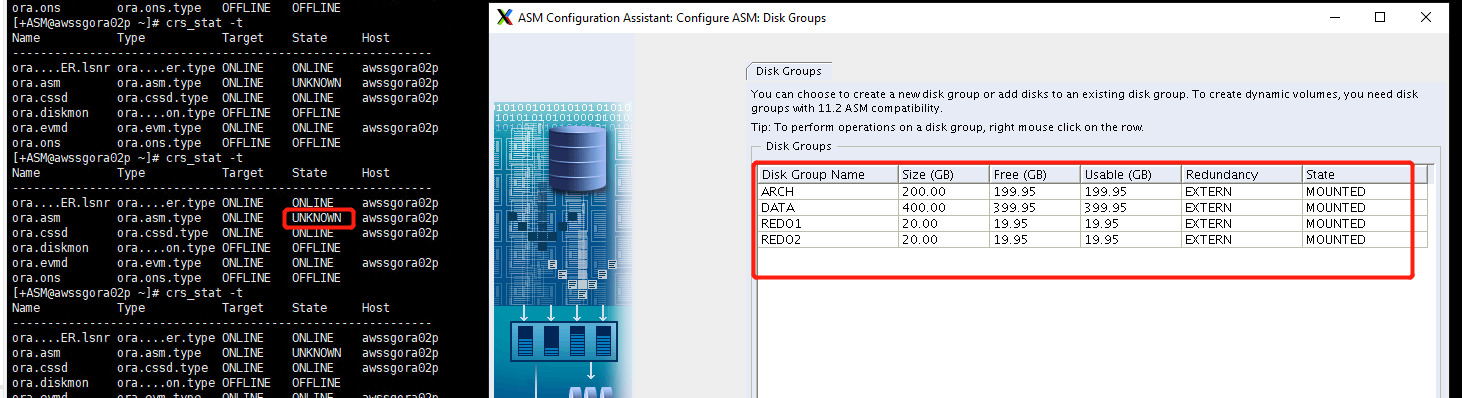This screenshot has width=1462, height=398.
Task: Click the EXTERN redundancy cell for REDO1
Action: (1242, 223)
